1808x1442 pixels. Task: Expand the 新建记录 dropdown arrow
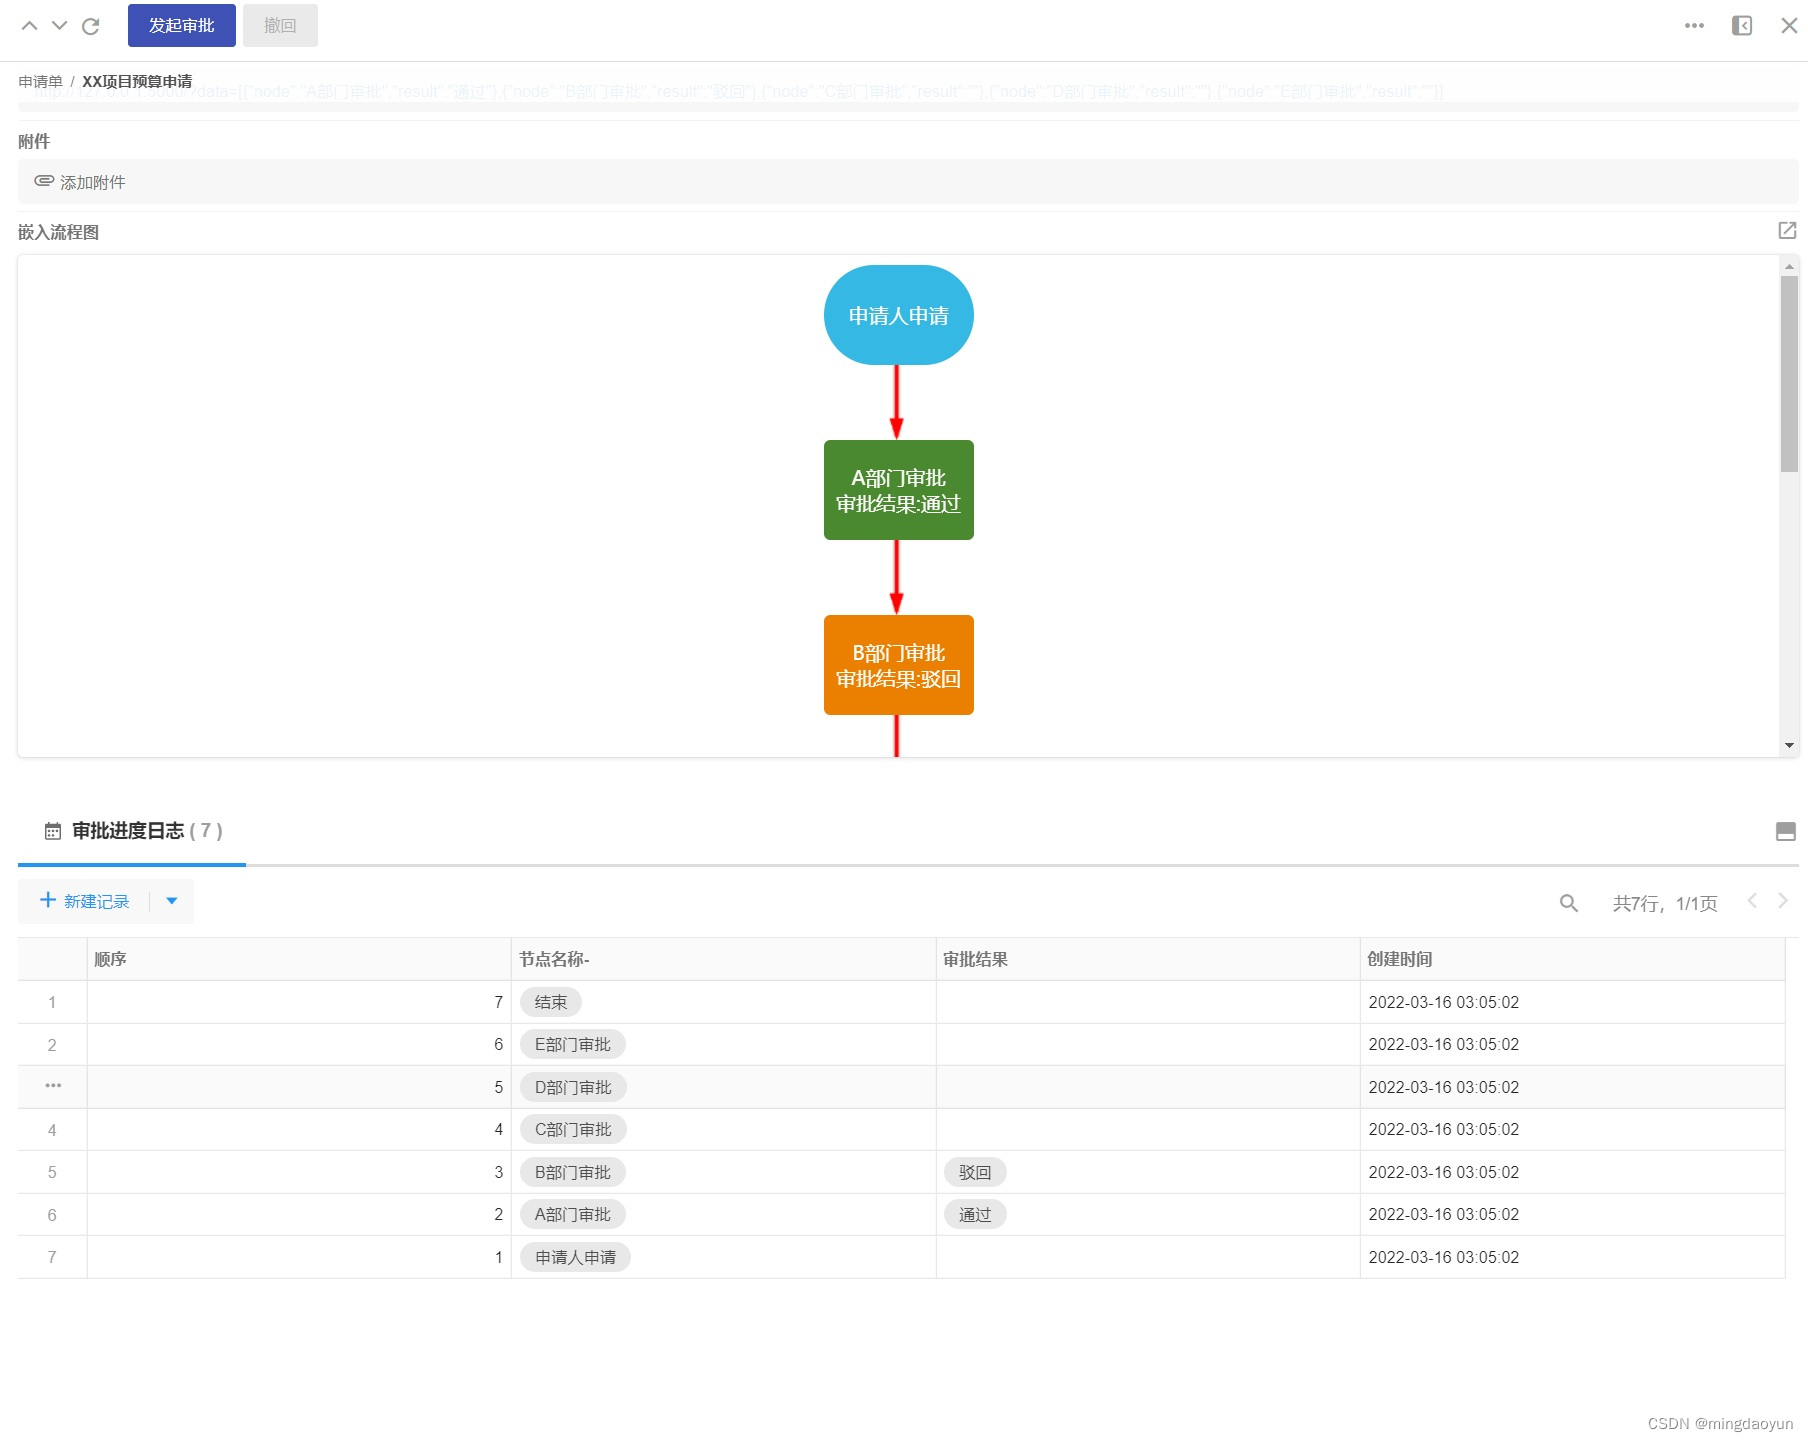pyautogui.click(x=172, y=901)
